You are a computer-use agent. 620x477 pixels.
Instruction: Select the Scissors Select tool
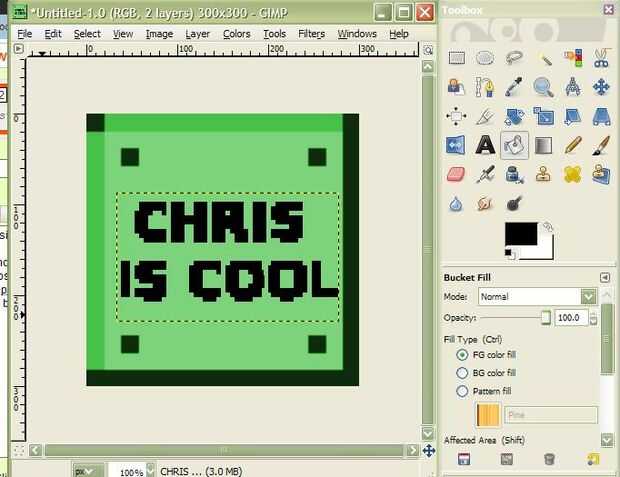[601, 58]
